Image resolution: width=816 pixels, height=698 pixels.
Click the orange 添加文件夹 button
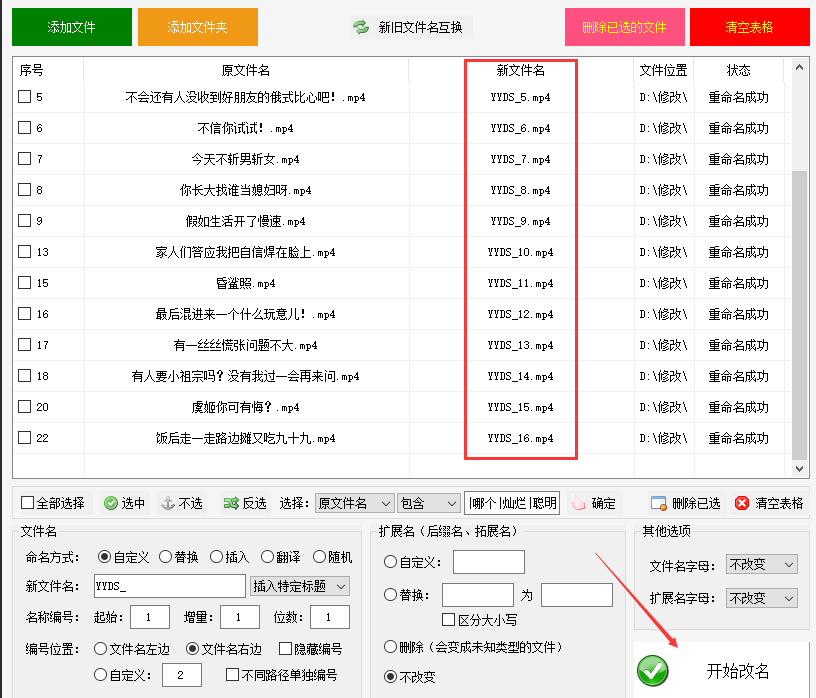(x=198, y=27)
